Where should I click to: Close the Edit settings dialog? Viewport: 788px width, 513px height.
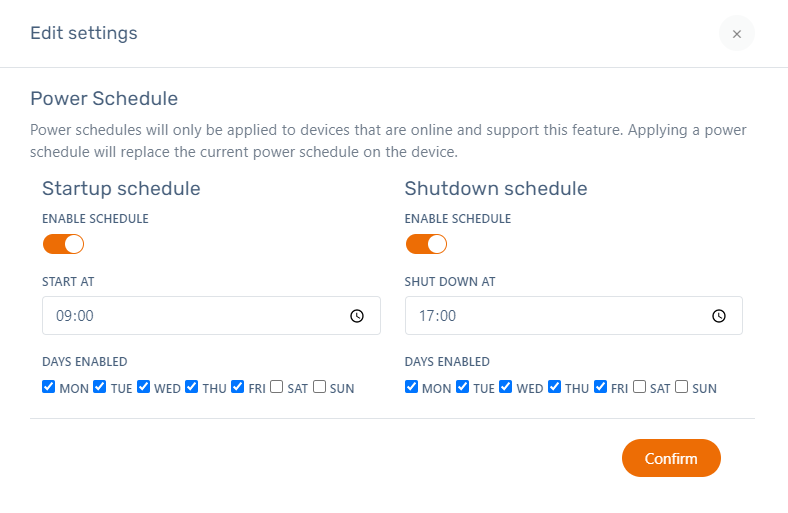pos(737,34)
